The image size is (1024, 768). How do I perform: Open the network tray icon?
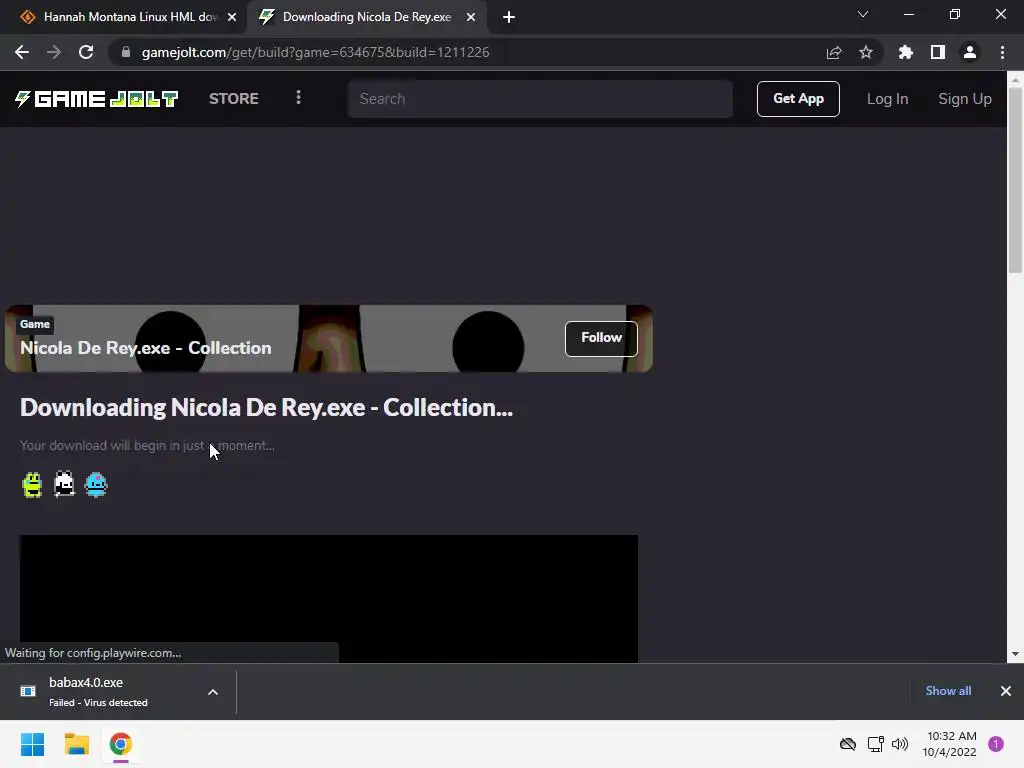pyautogui.click(x=875, y=744)
